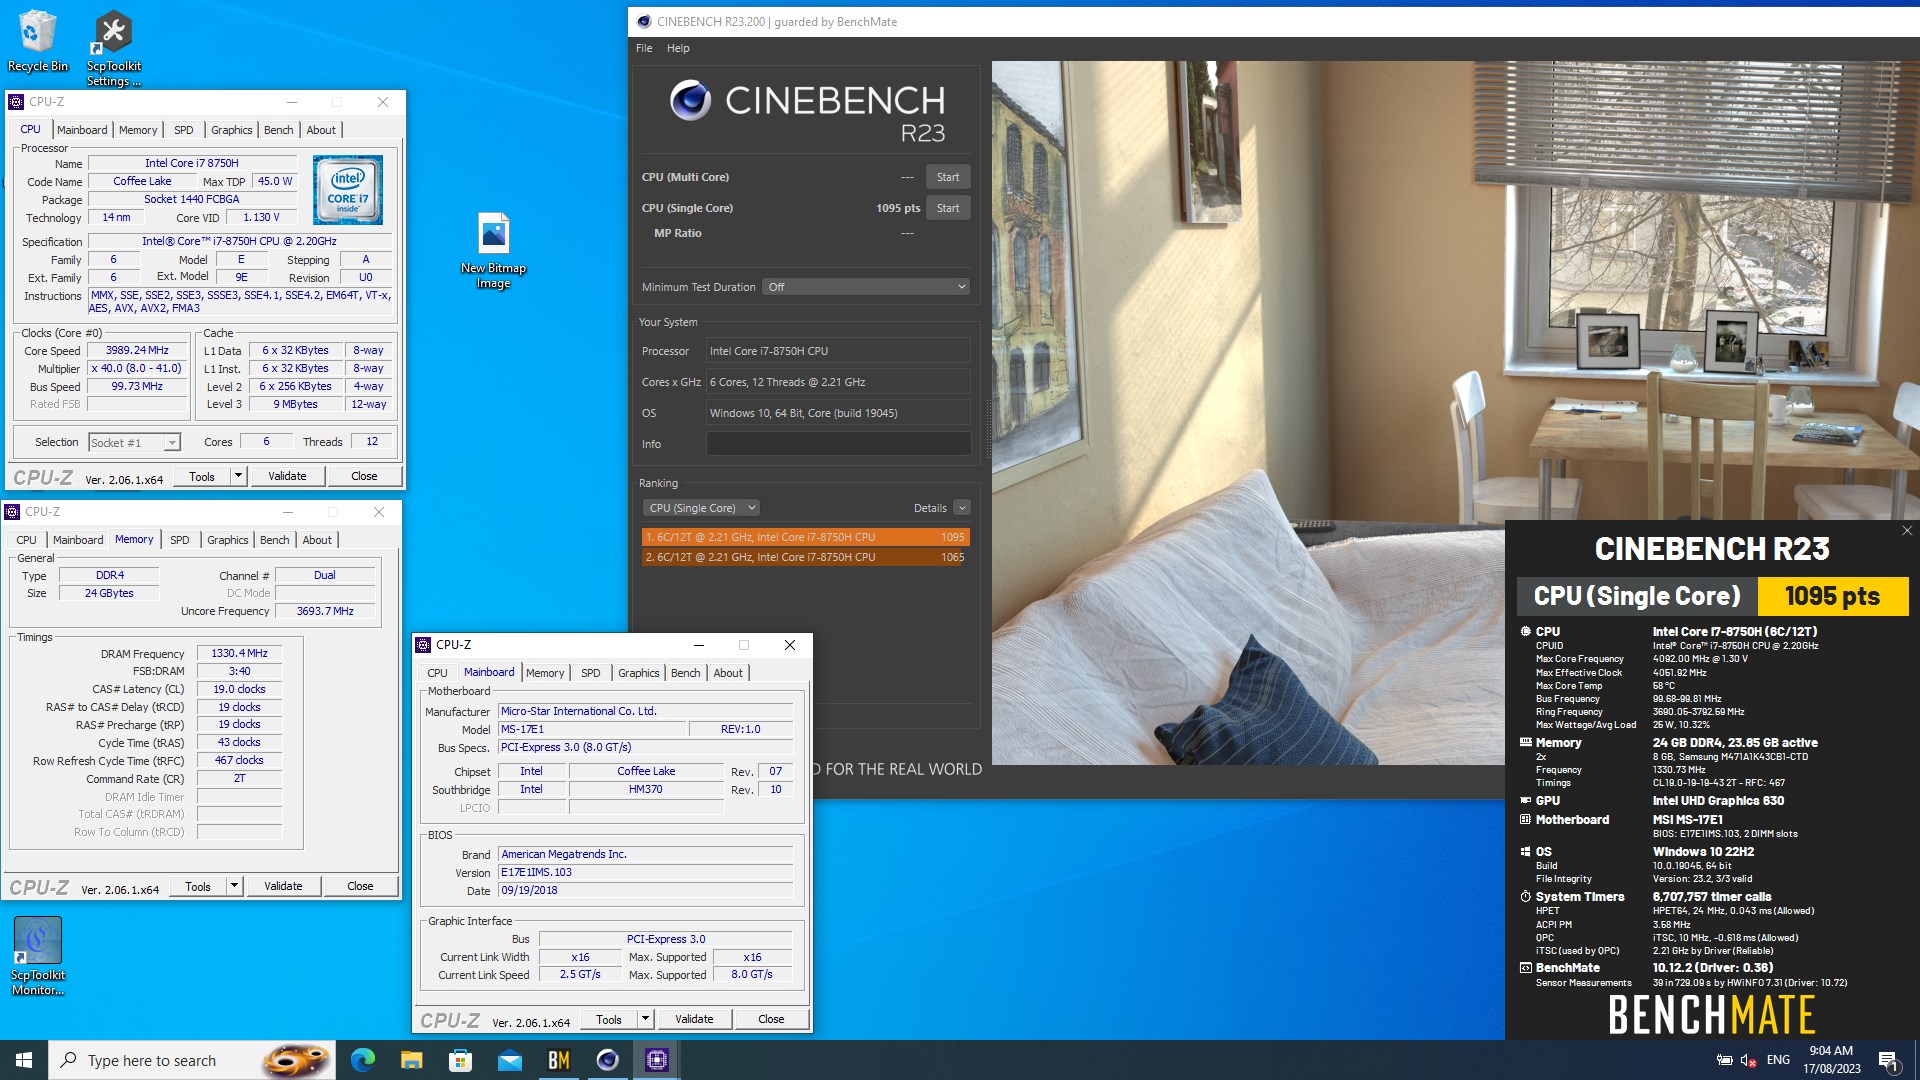Open Memory tab in Mainboard CPU-Z window
Screen dimensions: 1920x1080
pyautogui.click(x=545, y=673)
